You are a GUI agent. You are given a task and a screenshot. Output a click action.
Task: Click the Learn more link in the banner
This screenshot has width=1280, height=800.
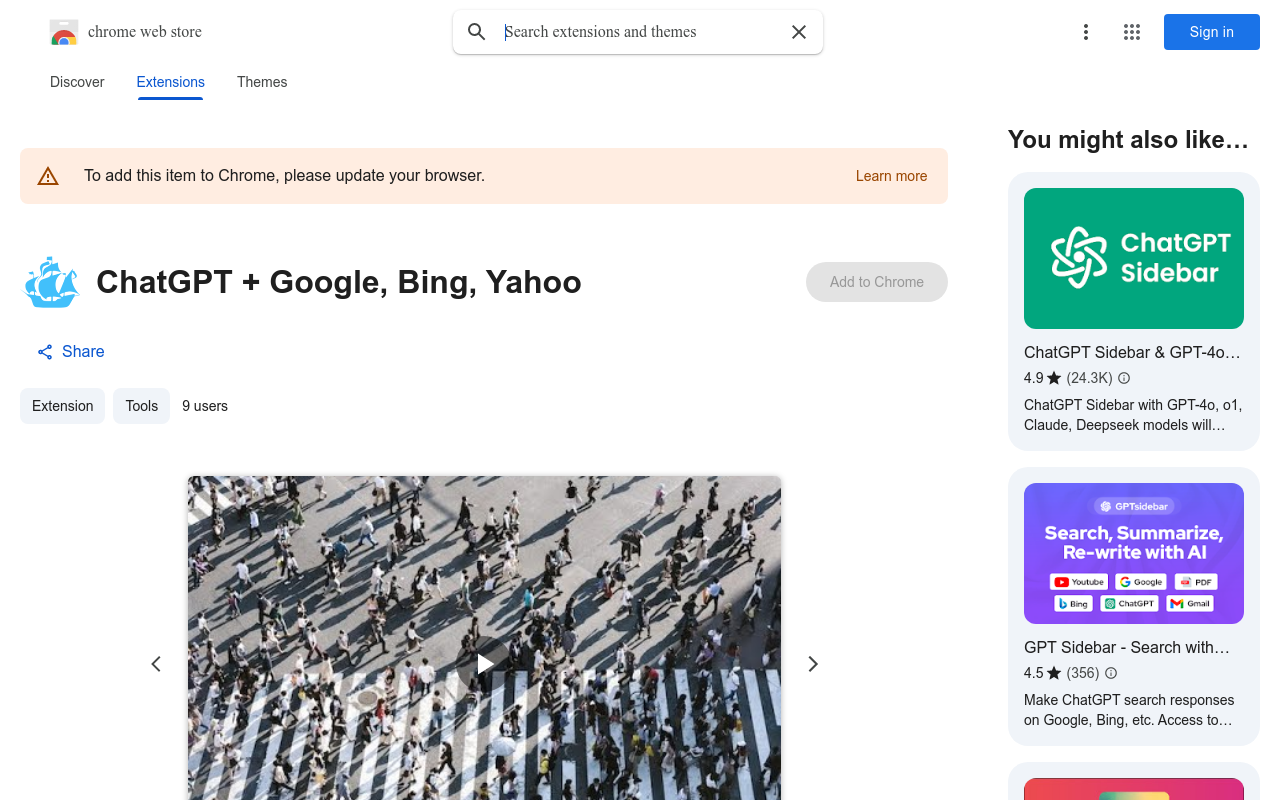[890, 176]
